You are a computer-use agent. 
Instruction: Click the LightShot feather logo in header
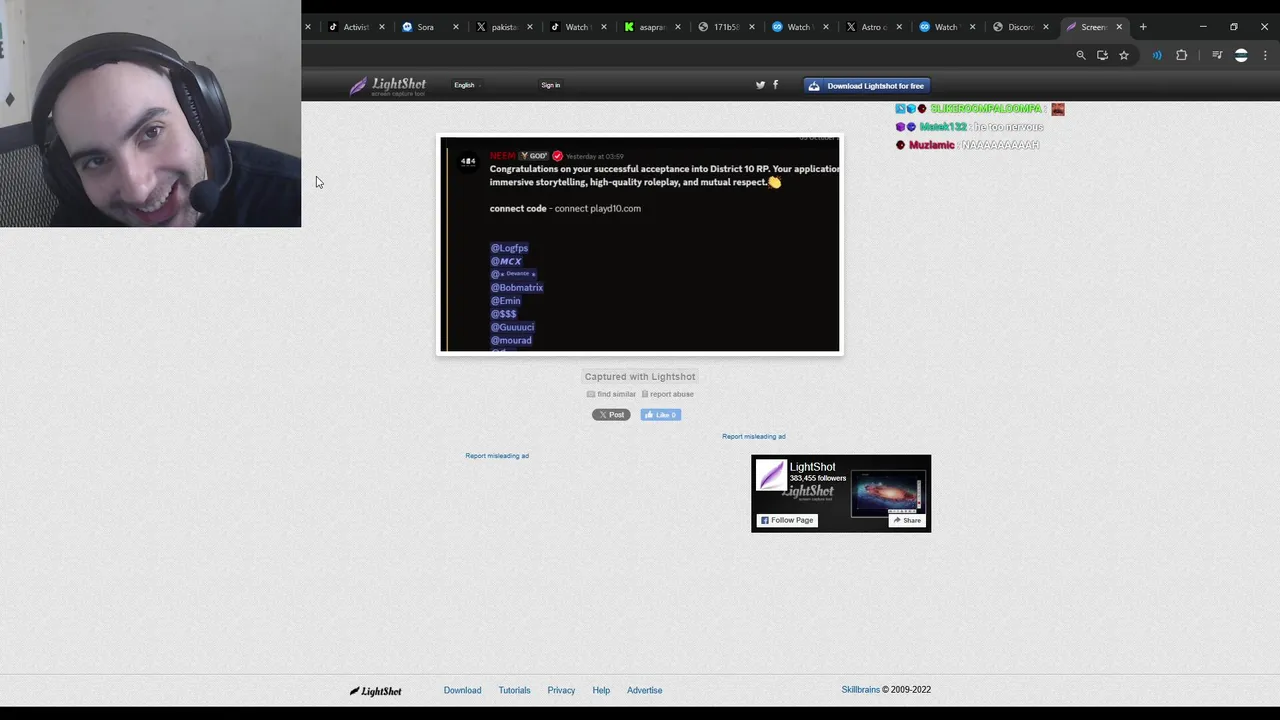(x=387, y=86)
